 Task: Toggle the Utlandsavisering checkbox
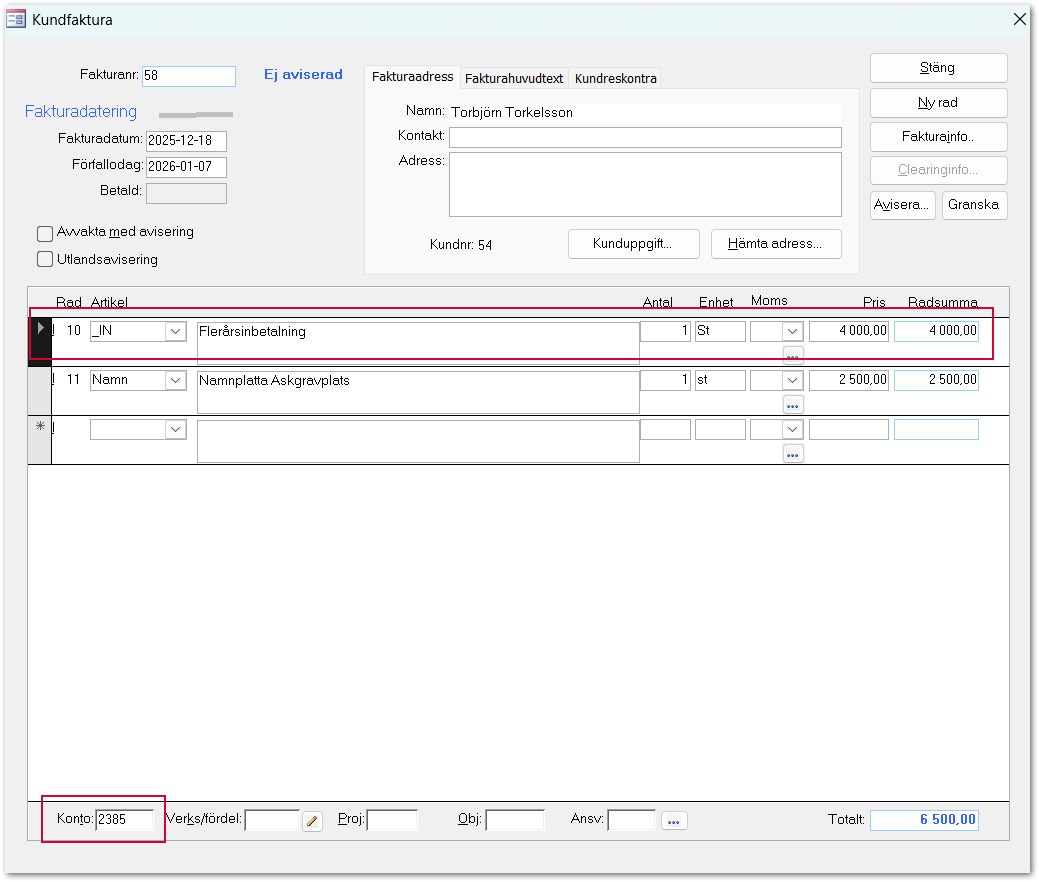click(45, 260)
